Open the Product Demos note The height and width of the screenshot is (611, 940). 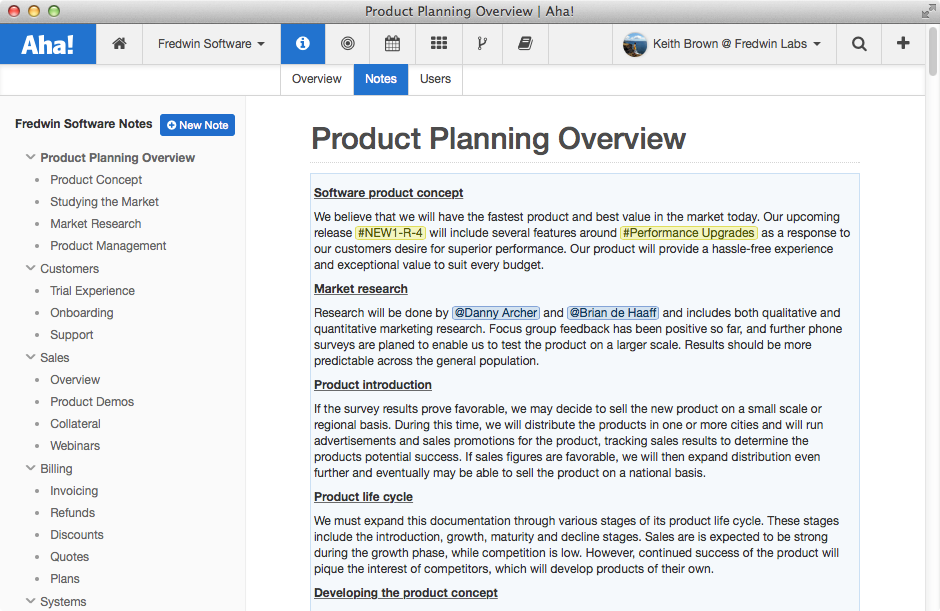[92, 402]
